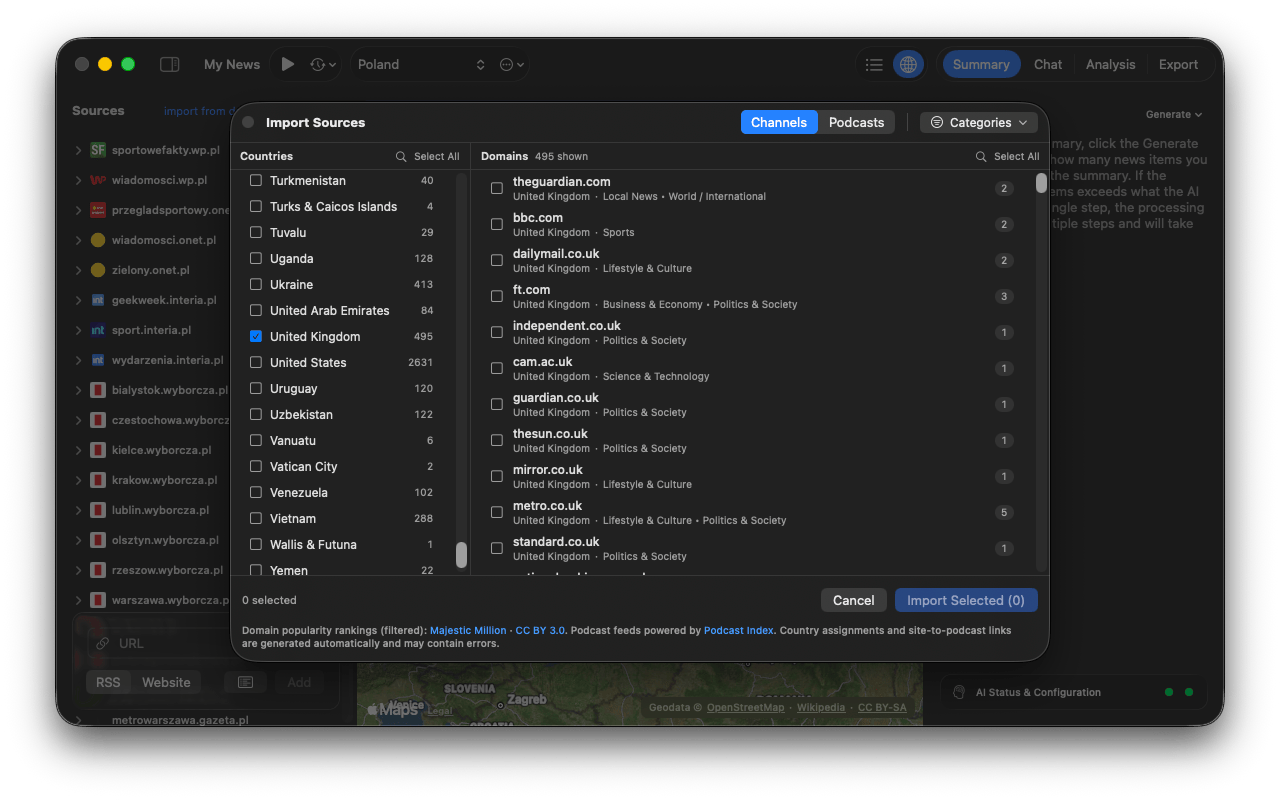
Task: Click the article view icon beside Website
Action: tap(245, 682)
